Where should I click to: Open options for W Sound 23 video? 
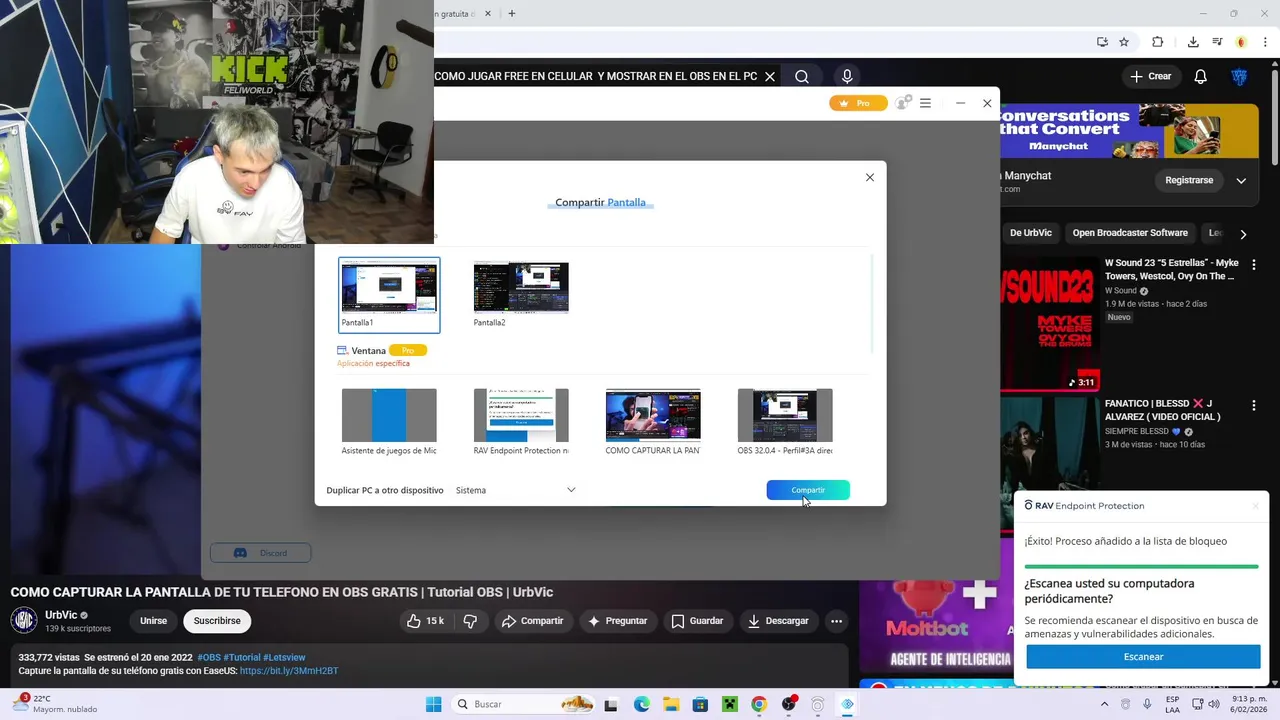1254,265
